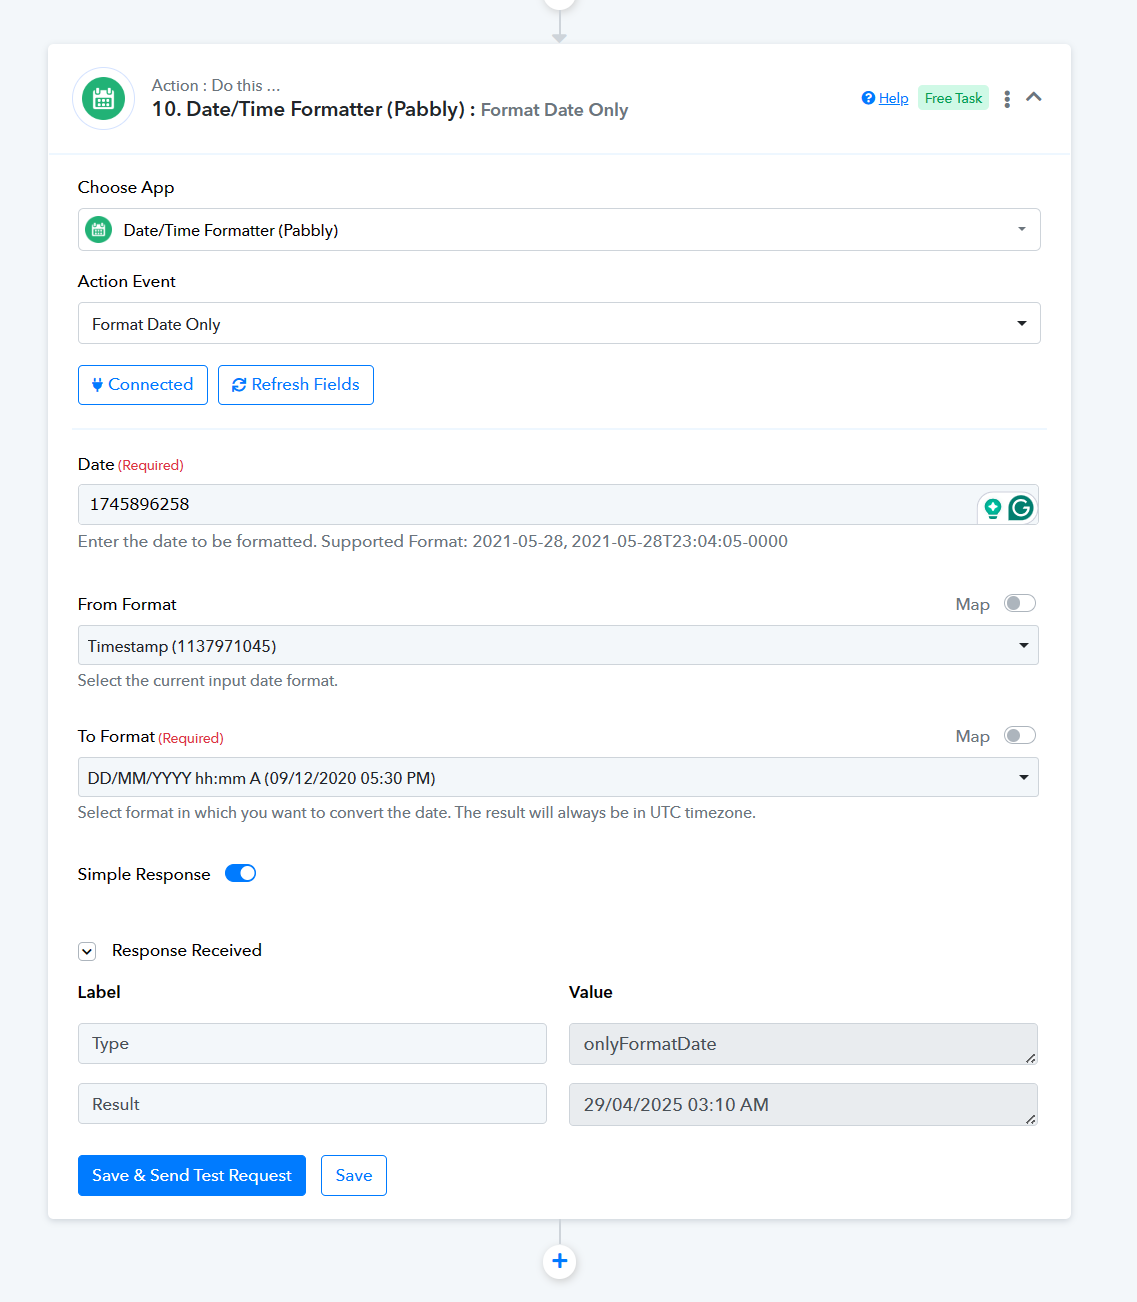Image resolution: width=1137 pixels, height=1302 pixels.
Task: Click the 29/04/2025 03:10 AM result value
Action: point(803,1105)
